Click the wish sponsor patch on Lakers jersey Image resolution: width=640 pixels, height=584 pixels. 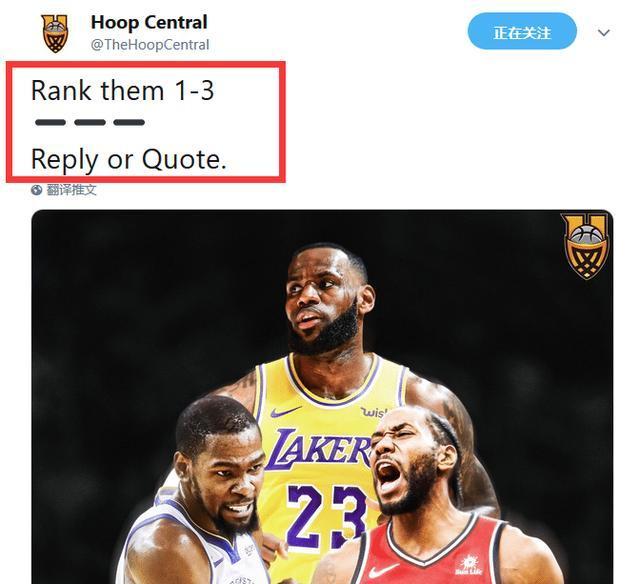[373, 412]
